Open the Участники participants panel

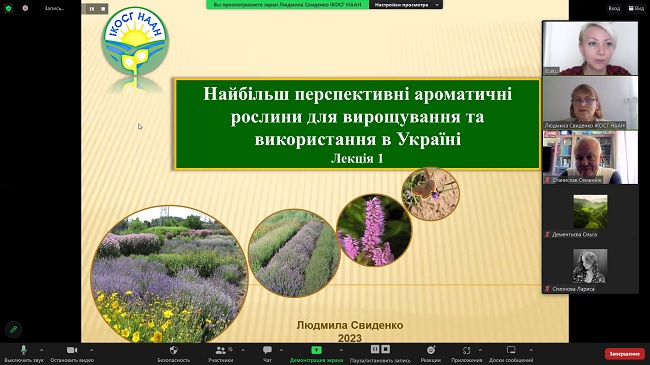(x=221, y=350)
